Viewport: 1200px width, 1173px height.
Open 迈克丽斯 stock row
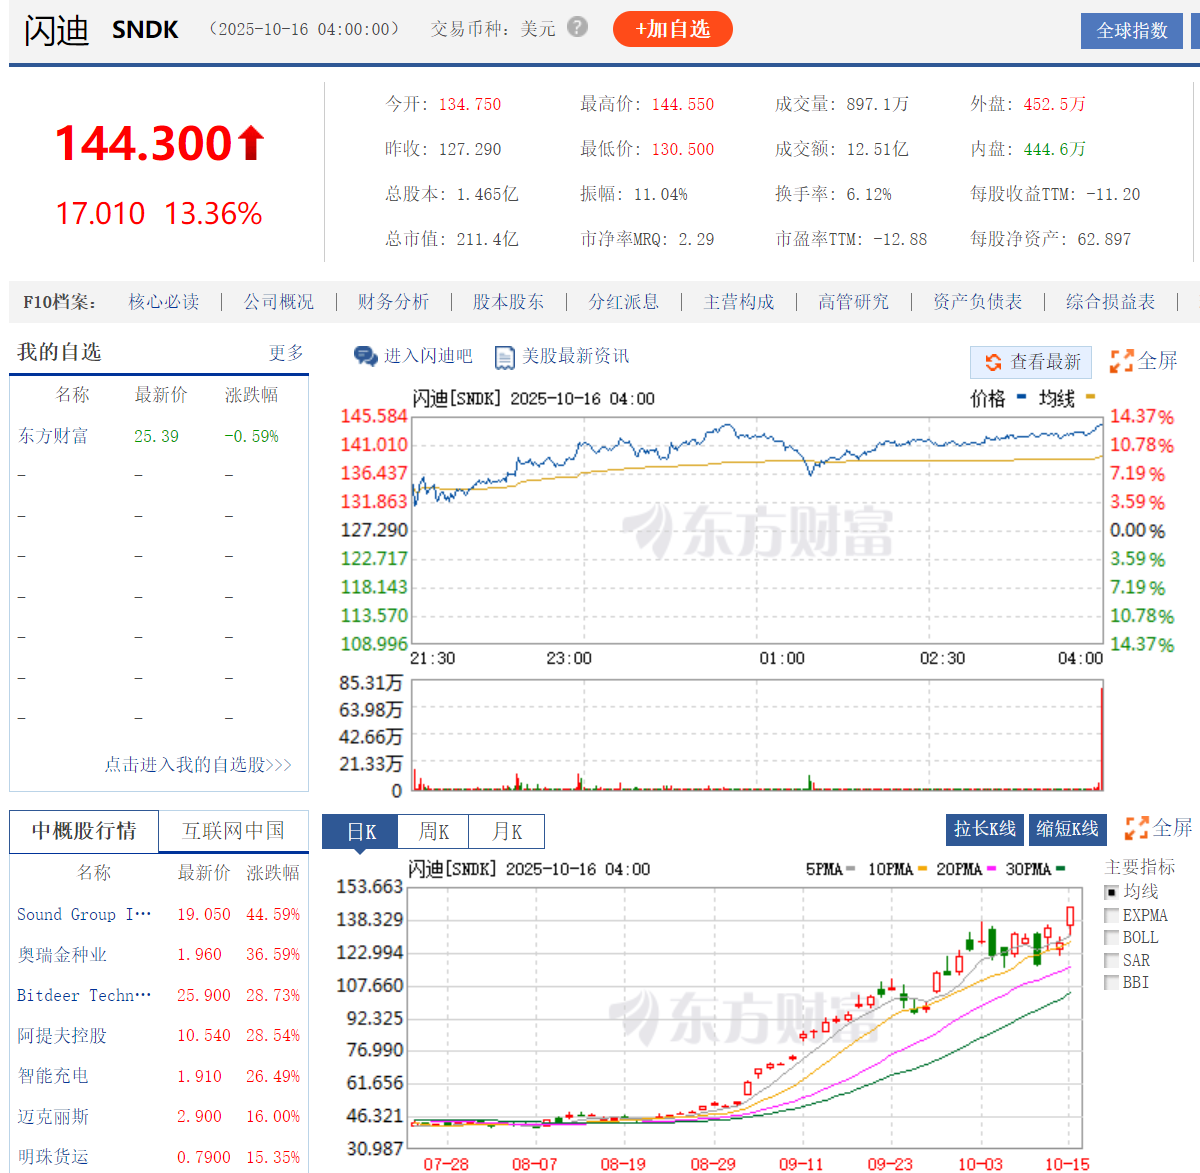point(53,1117)
